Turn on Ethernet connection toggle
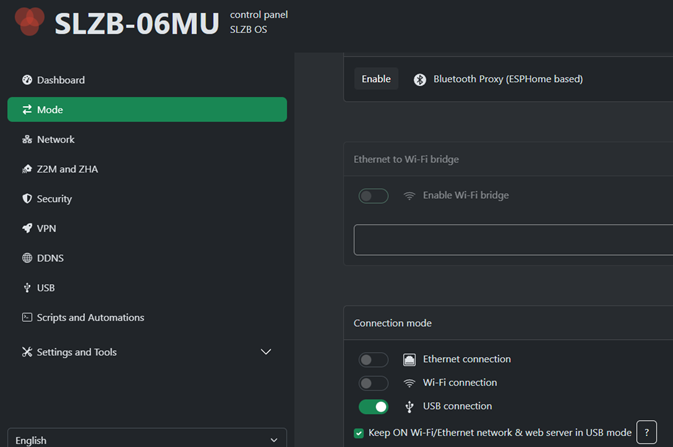The height and width of the screenshot is (447, 673). (373, 360)
